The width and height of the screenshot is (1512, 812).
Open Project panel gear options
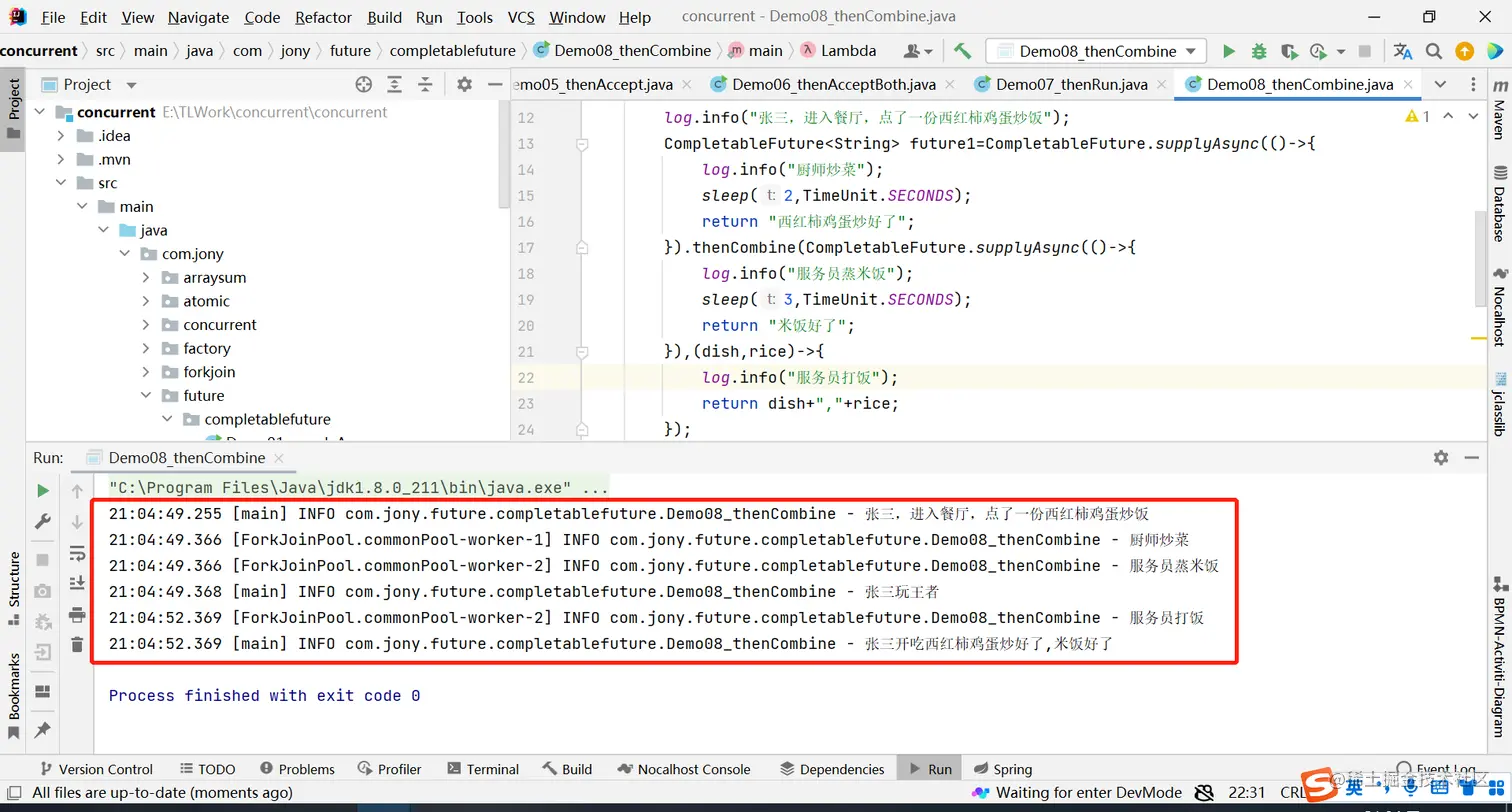point(464,85)
